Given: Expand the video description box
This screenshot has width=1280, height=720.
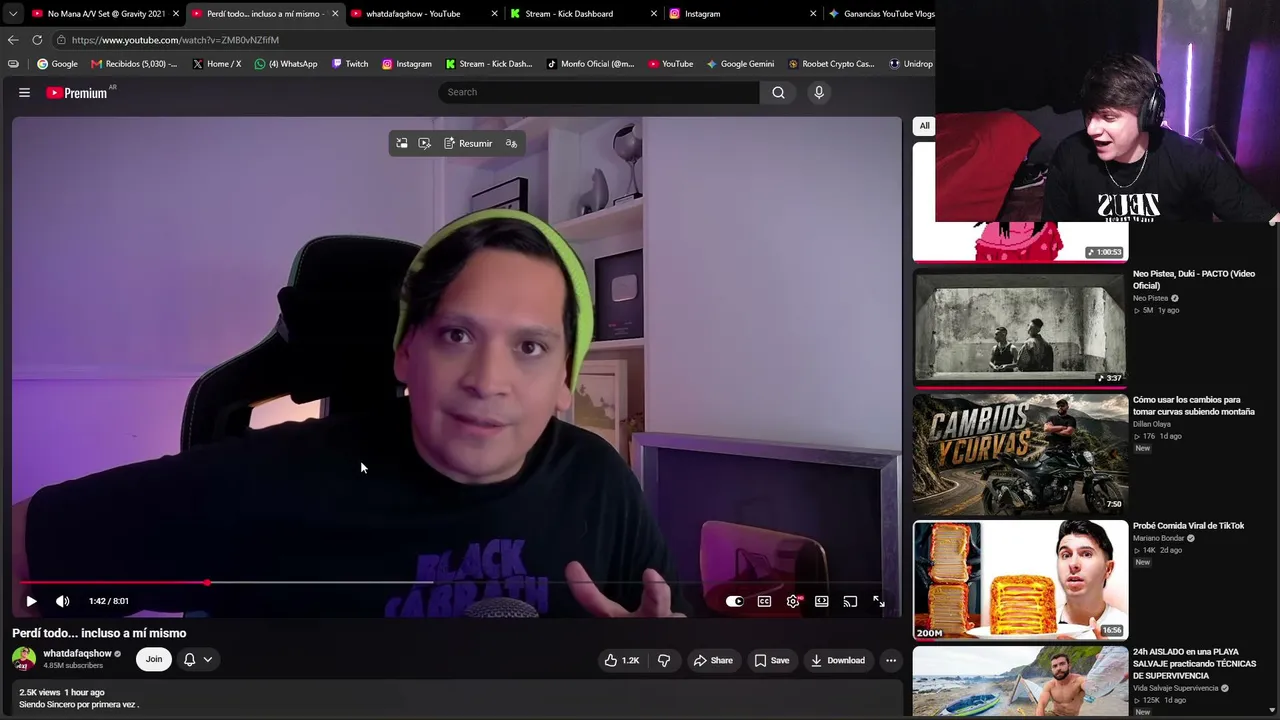Looking at the screenshot, I should pos(458,698).
